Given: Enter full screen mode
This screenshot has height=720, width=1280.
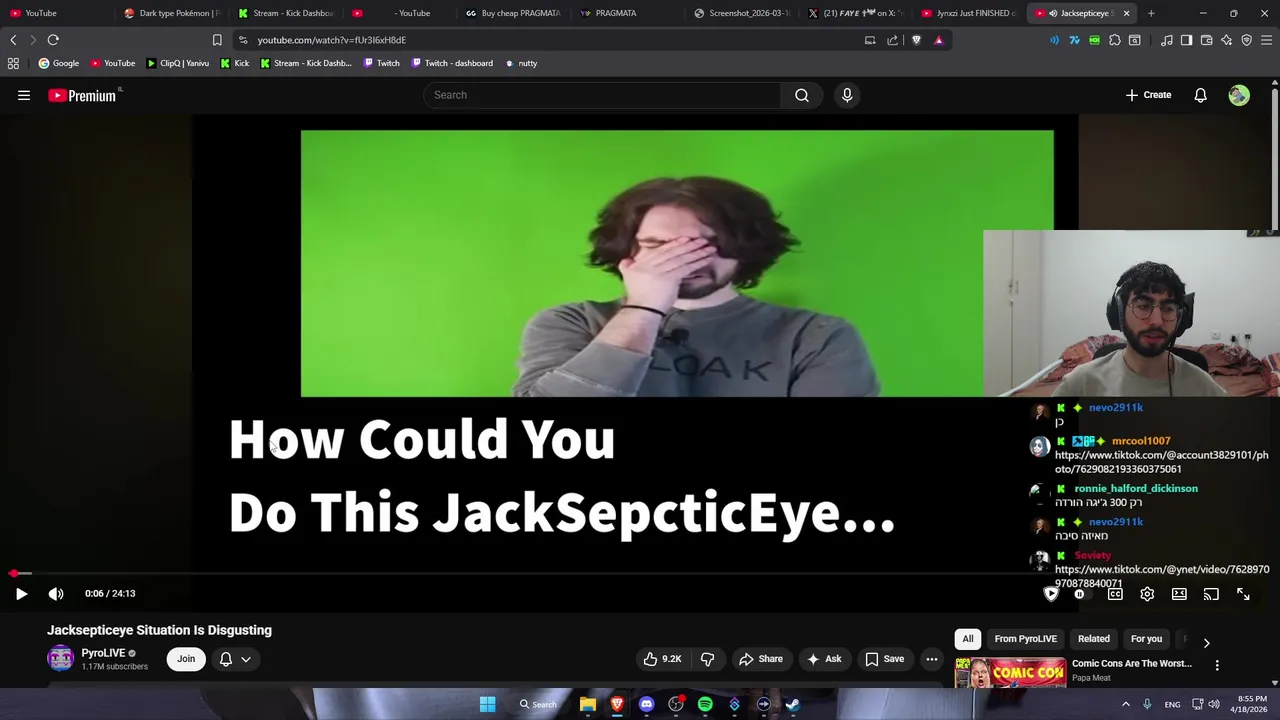Looking at the screenshot, I should coord(1243,594).
